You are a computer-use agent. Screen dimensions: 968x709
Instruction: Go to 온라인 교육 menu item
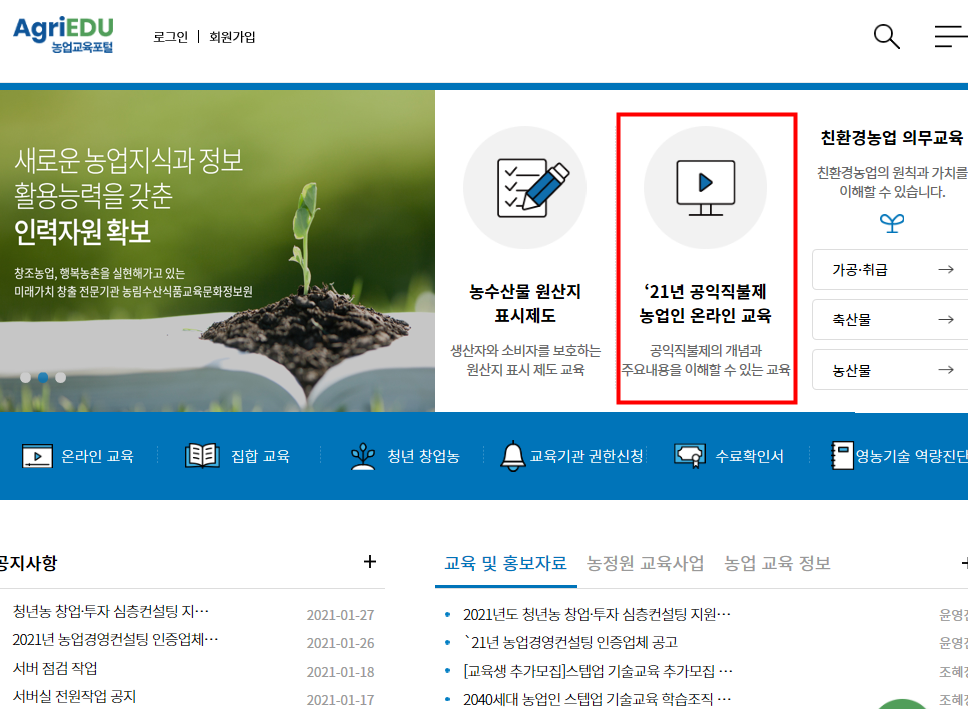[97, 456]
